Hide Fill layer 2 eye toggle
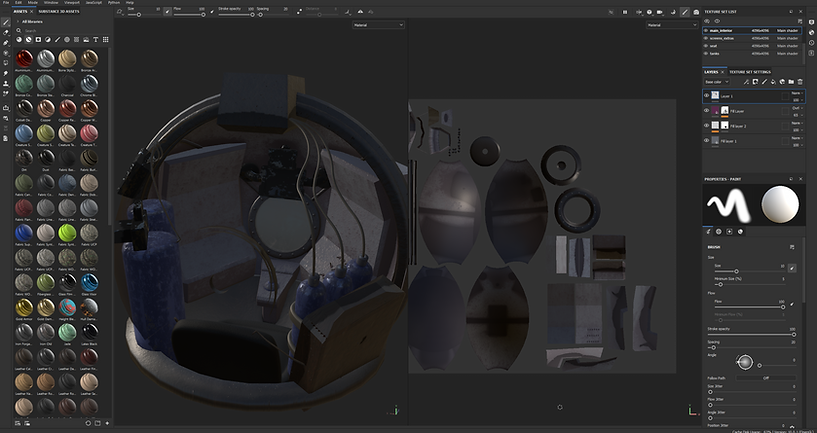 click(707, 126)
